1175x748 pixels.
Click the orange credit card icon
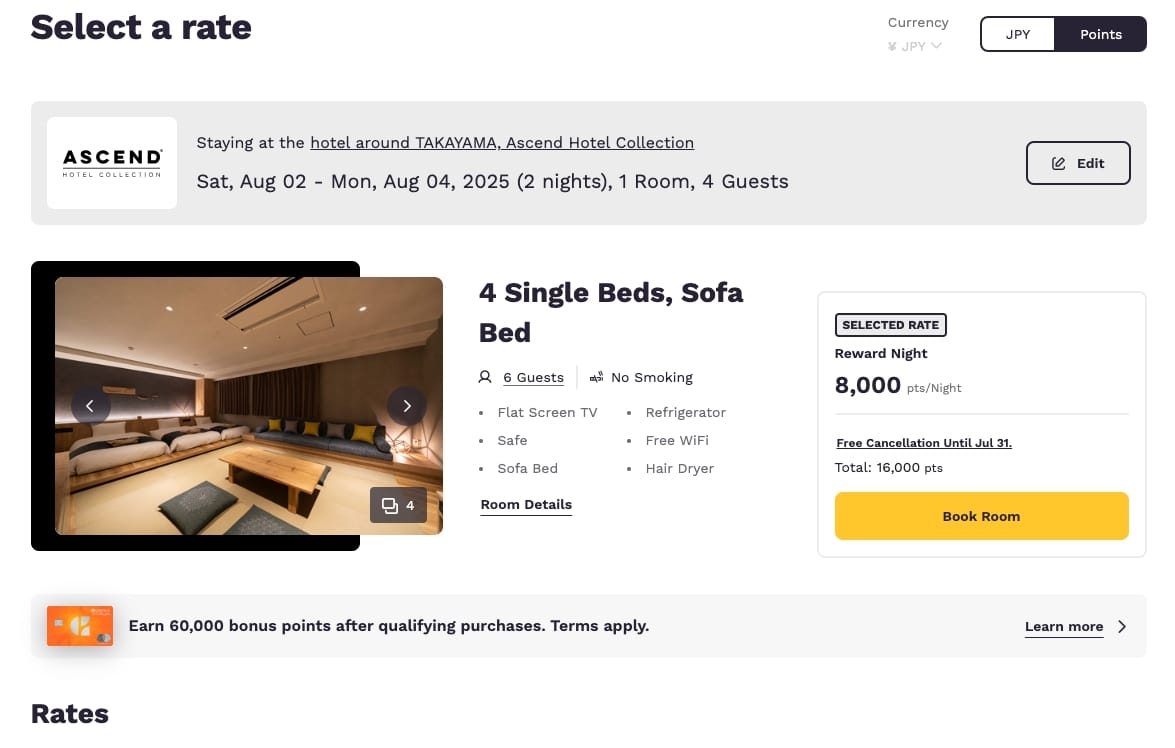click(x=80, y=626)
